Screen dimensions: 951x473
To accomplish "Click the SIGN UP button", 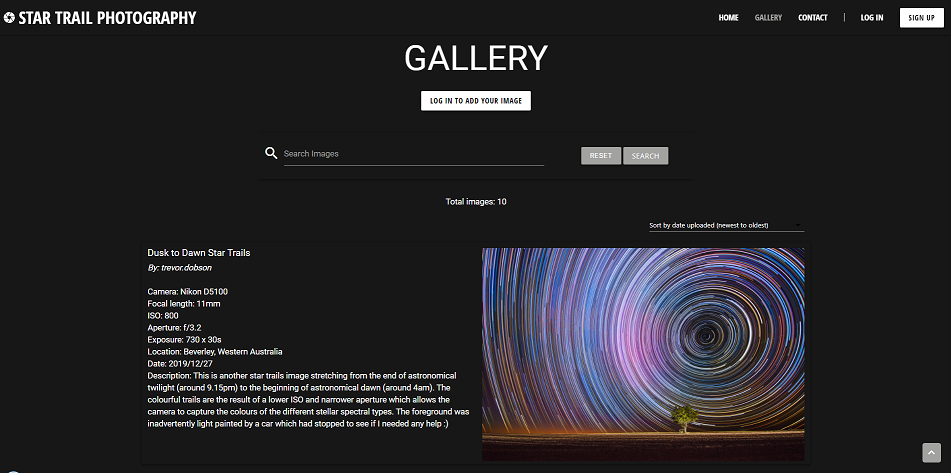I will click(921, 18).
